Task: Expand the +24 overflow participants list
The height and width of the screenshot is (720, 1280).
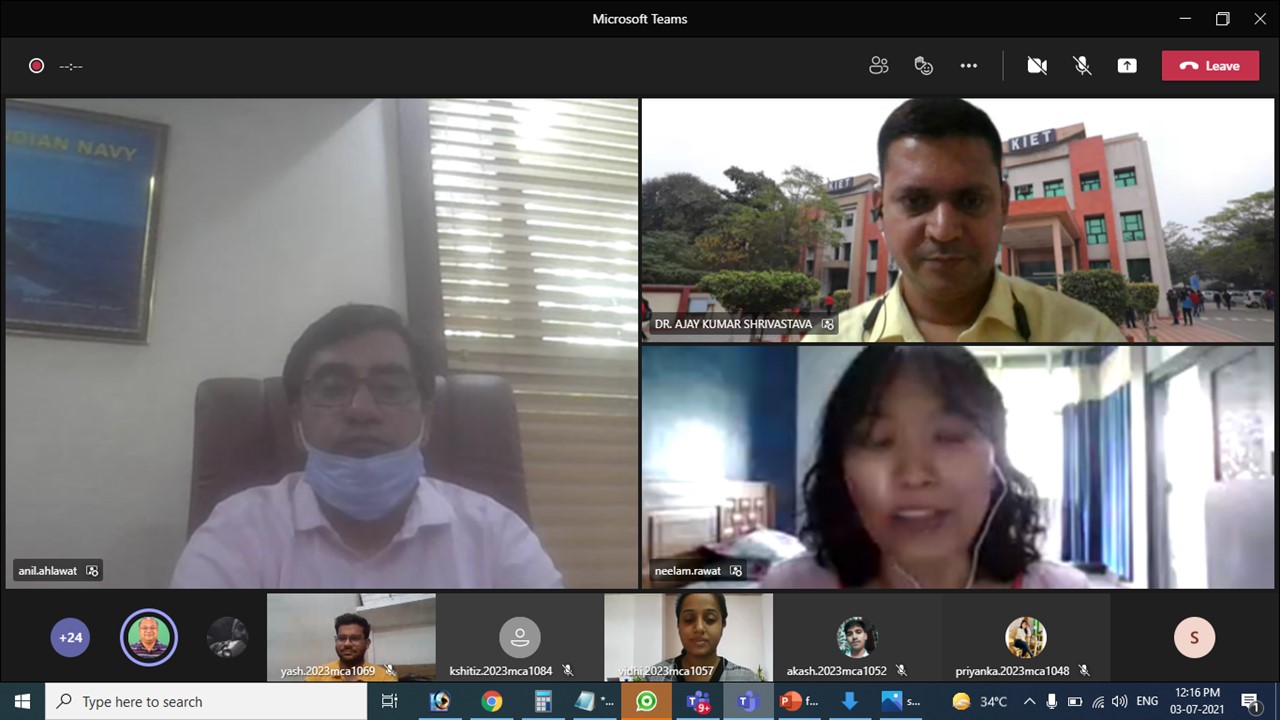Action: coord(70,637)
